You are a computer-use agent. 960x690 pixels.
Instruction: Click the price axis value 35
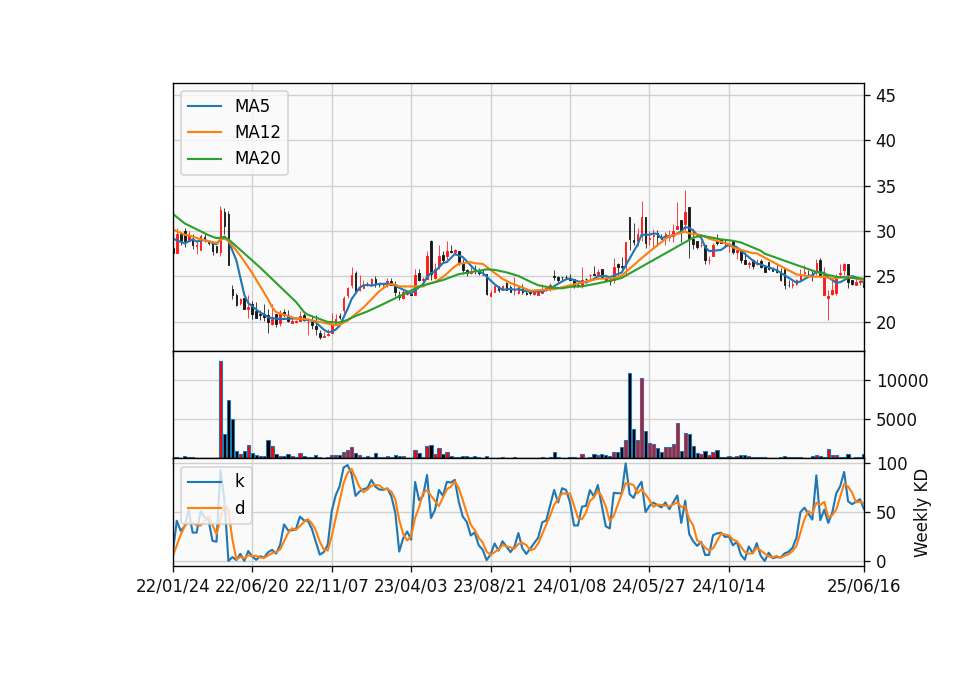885,187
